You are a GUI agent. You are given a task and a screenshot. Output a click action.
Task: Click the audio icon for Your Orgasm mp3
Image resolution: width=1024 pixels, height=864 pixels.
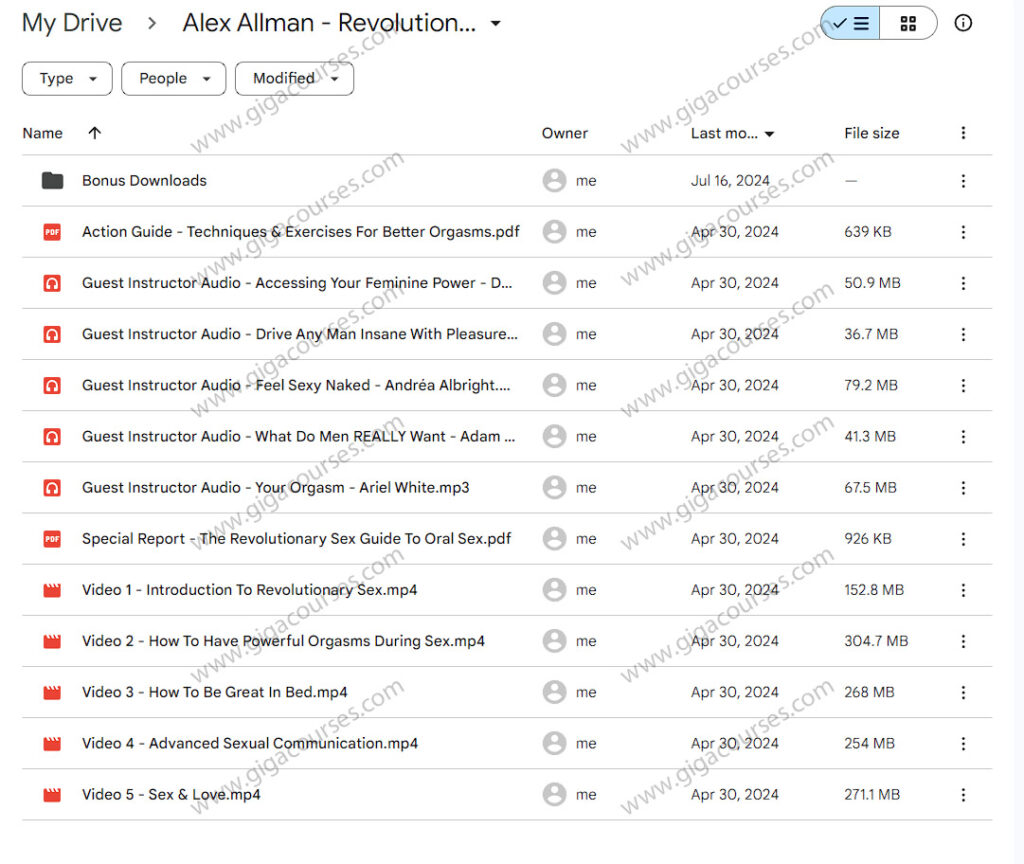pos(52,488)
